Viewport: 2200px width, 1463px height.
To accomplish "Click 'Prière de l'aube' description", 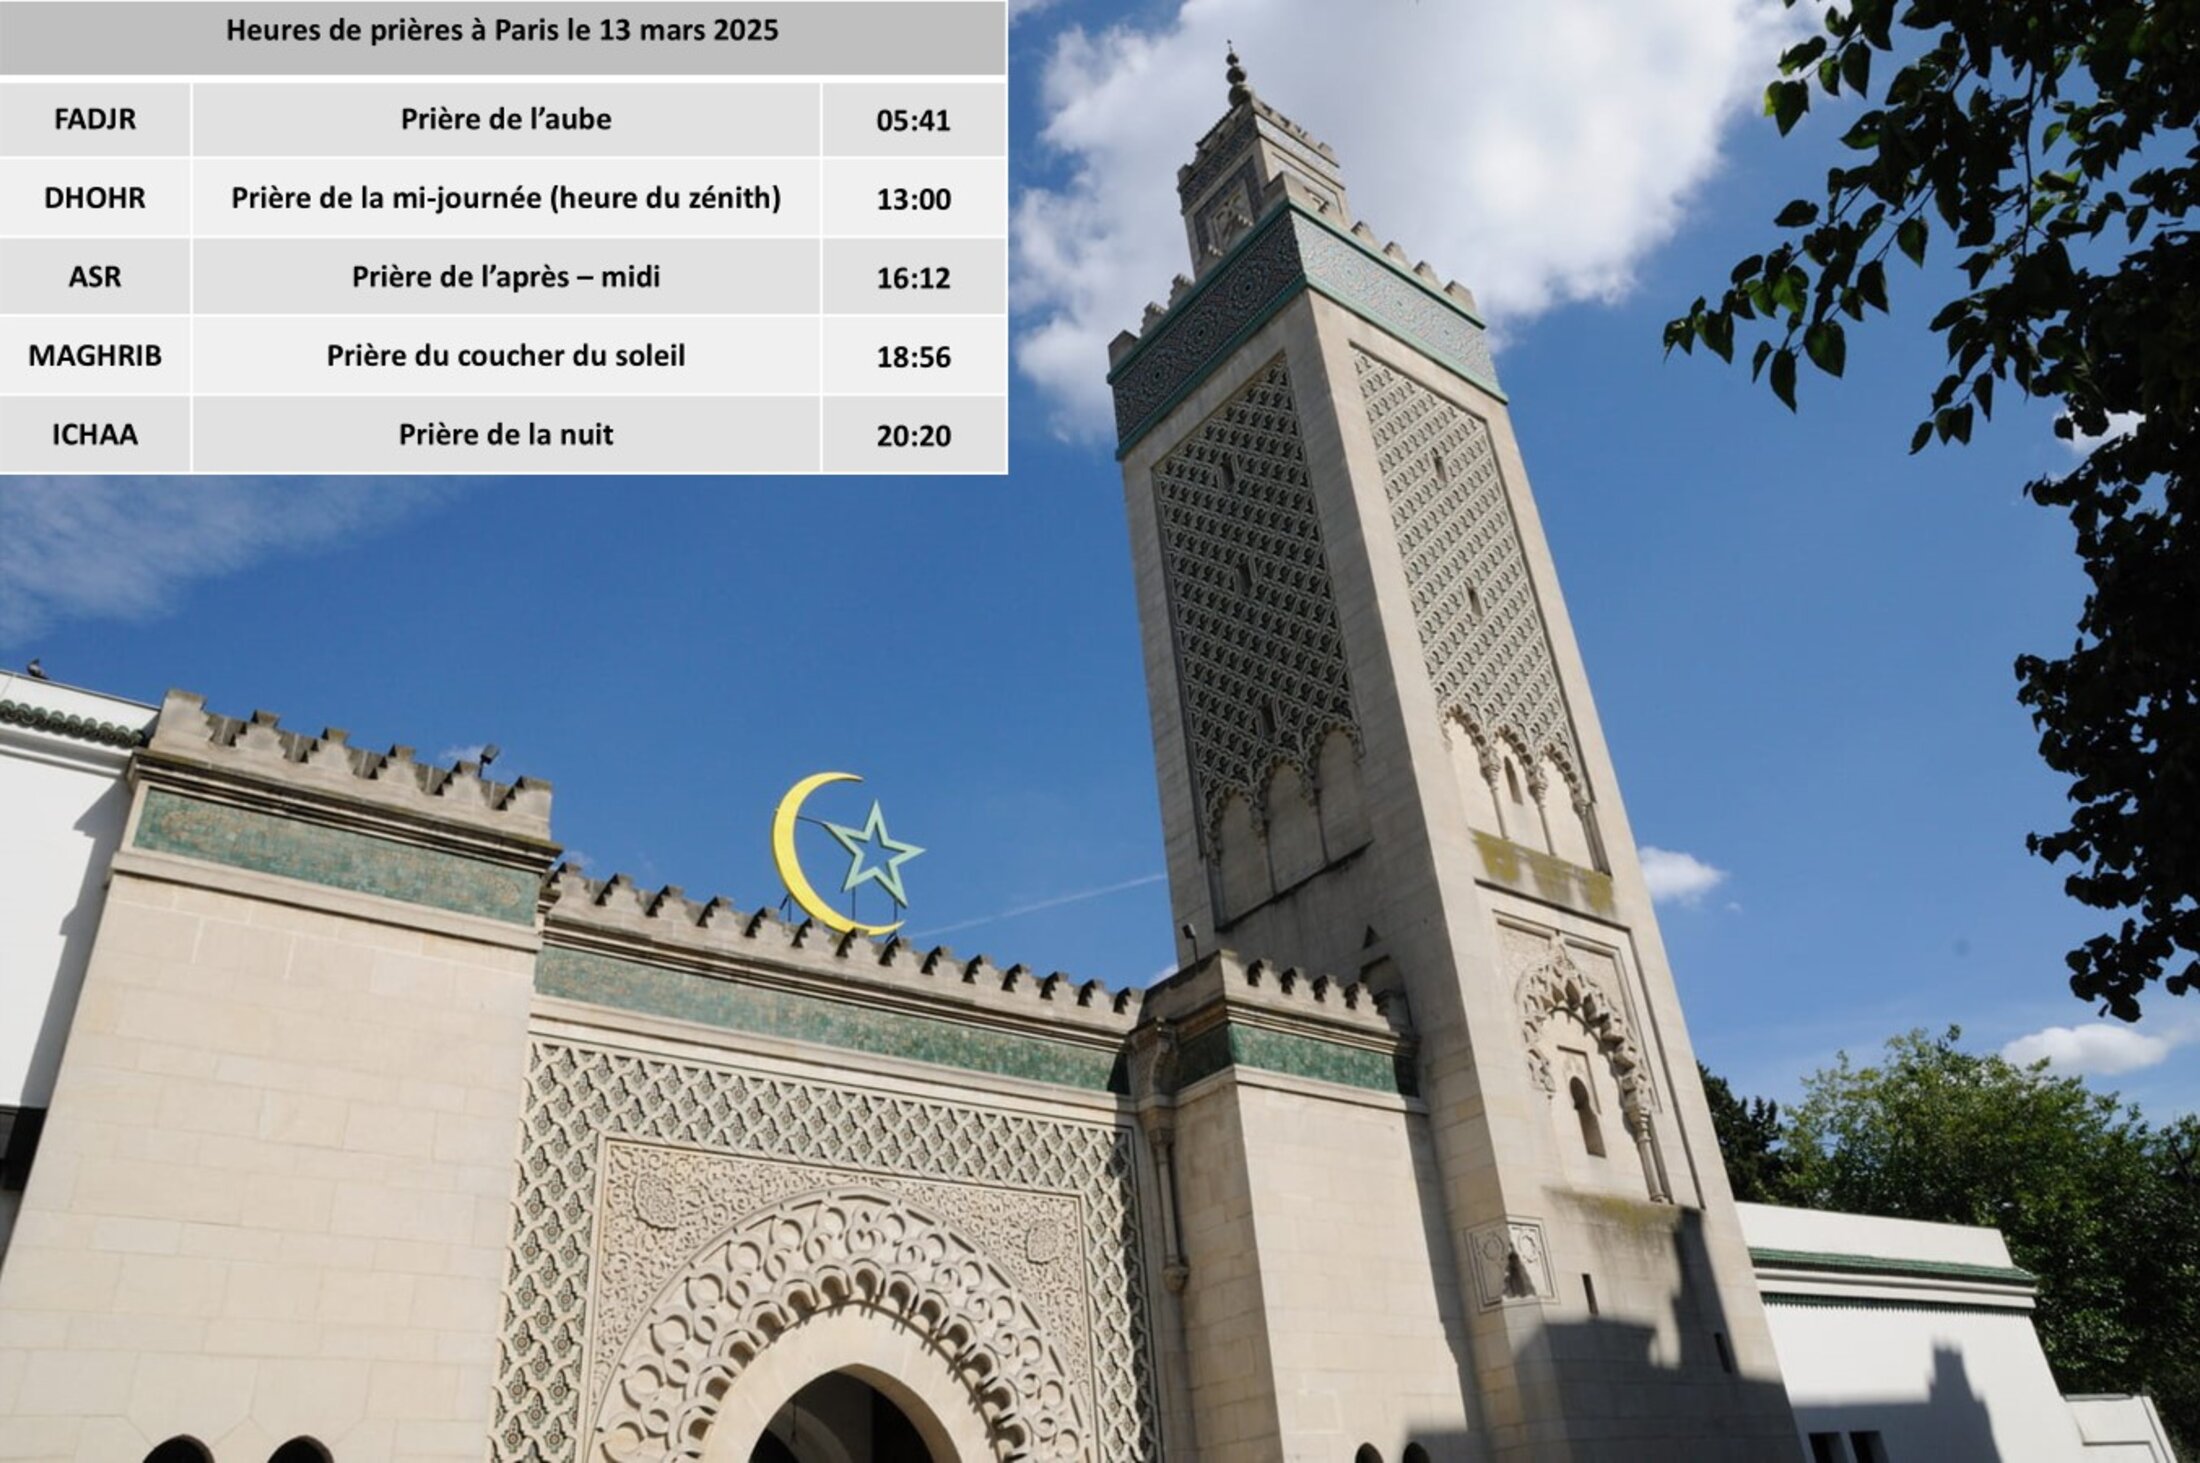I will point(506,119).
